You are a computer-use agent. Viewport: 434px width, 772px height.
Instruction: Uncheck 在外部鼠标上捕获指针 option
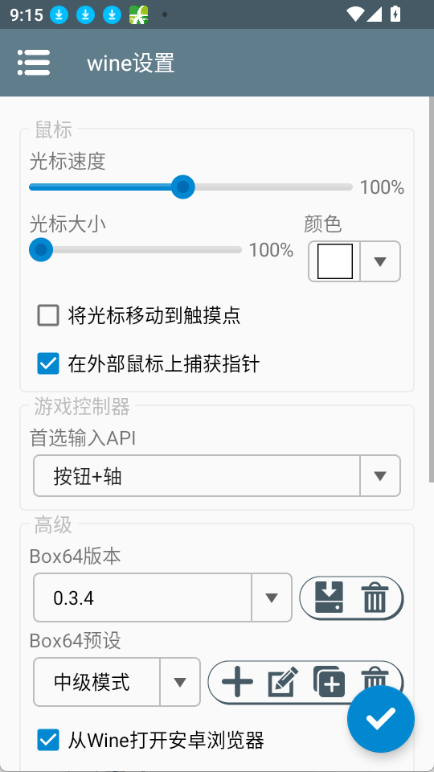click(x=48, y=364)
